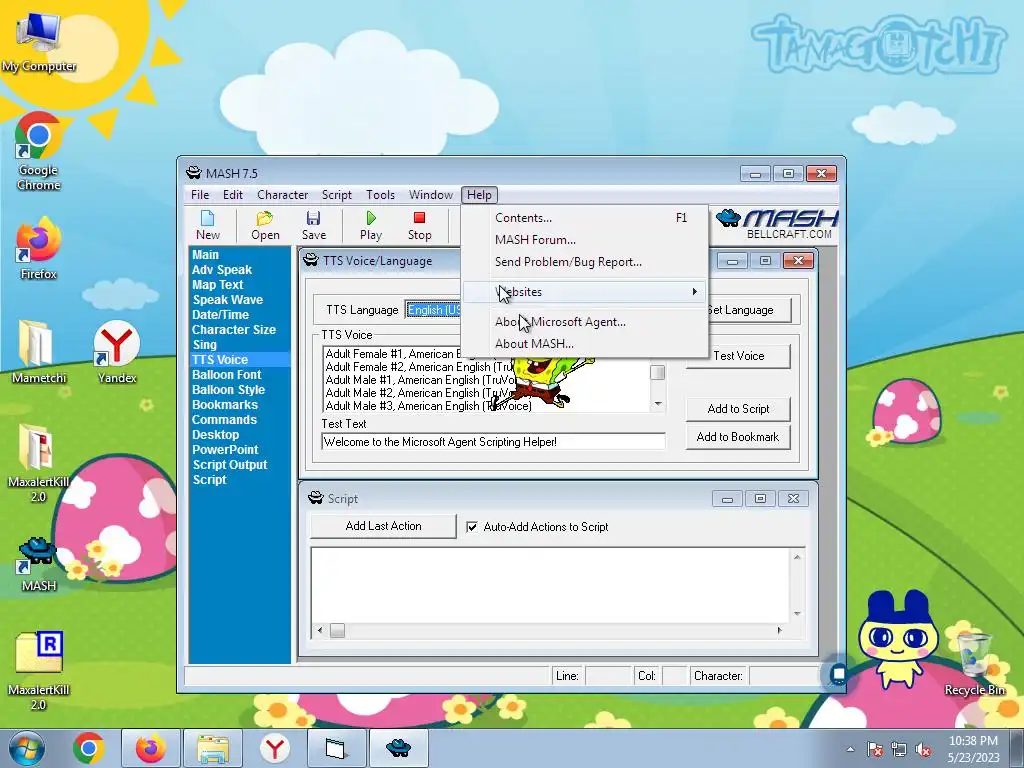Click the script area scroll-left arrow

(x=319, y=630)
